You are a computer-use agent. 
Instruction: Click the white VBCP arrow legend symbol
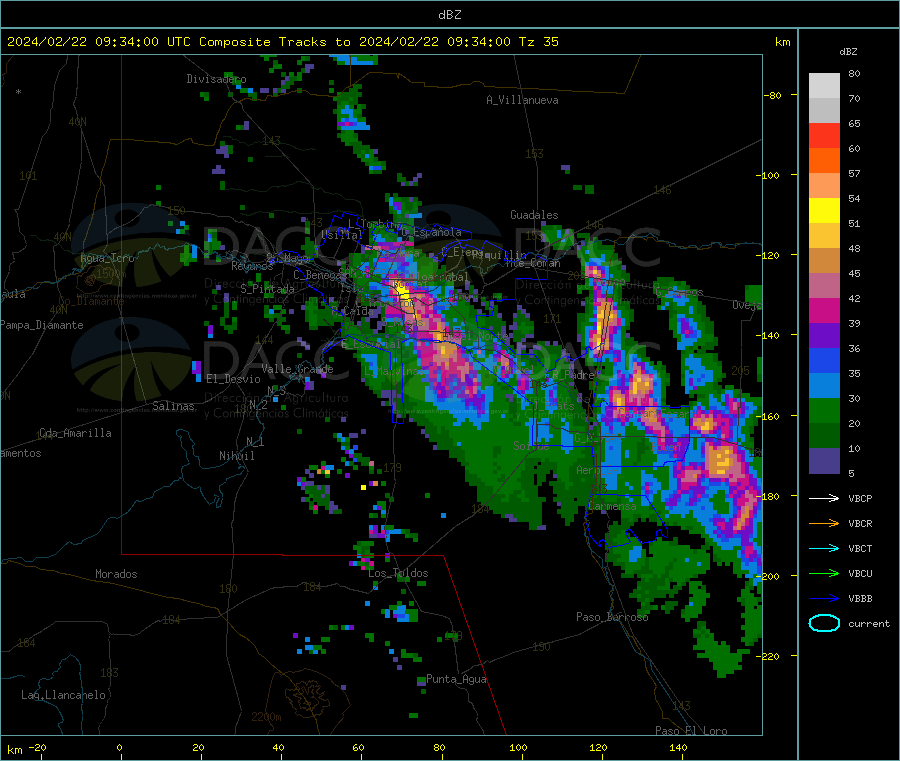[824, 498]
